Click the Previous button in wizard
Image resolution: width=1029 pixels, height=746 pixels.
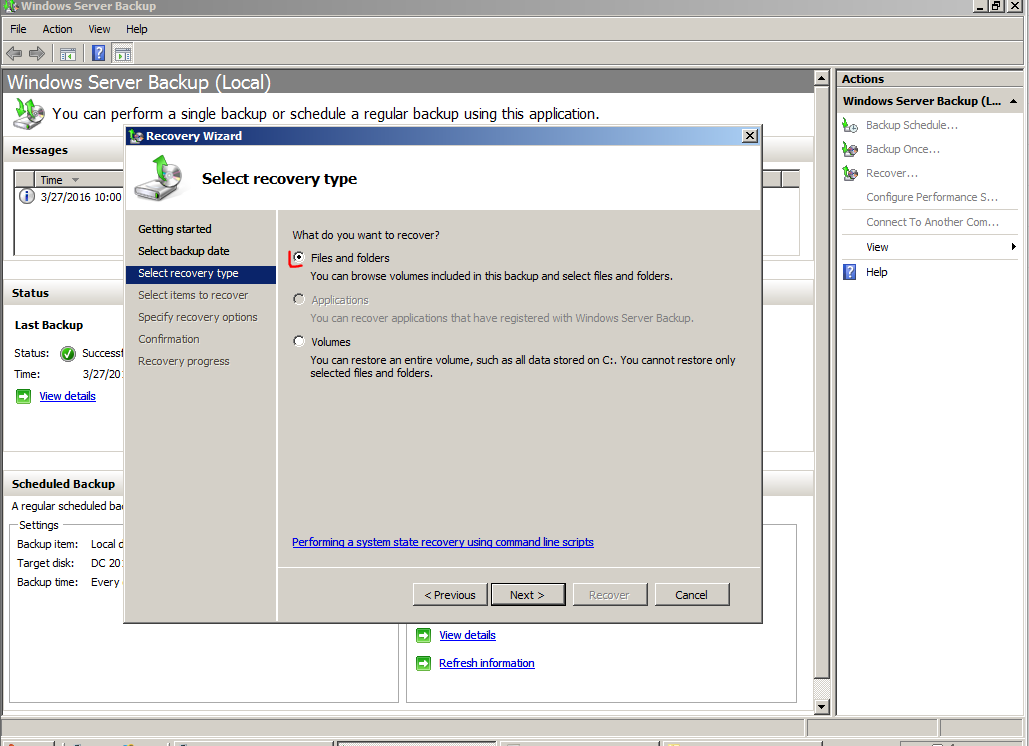coord(450,594)
